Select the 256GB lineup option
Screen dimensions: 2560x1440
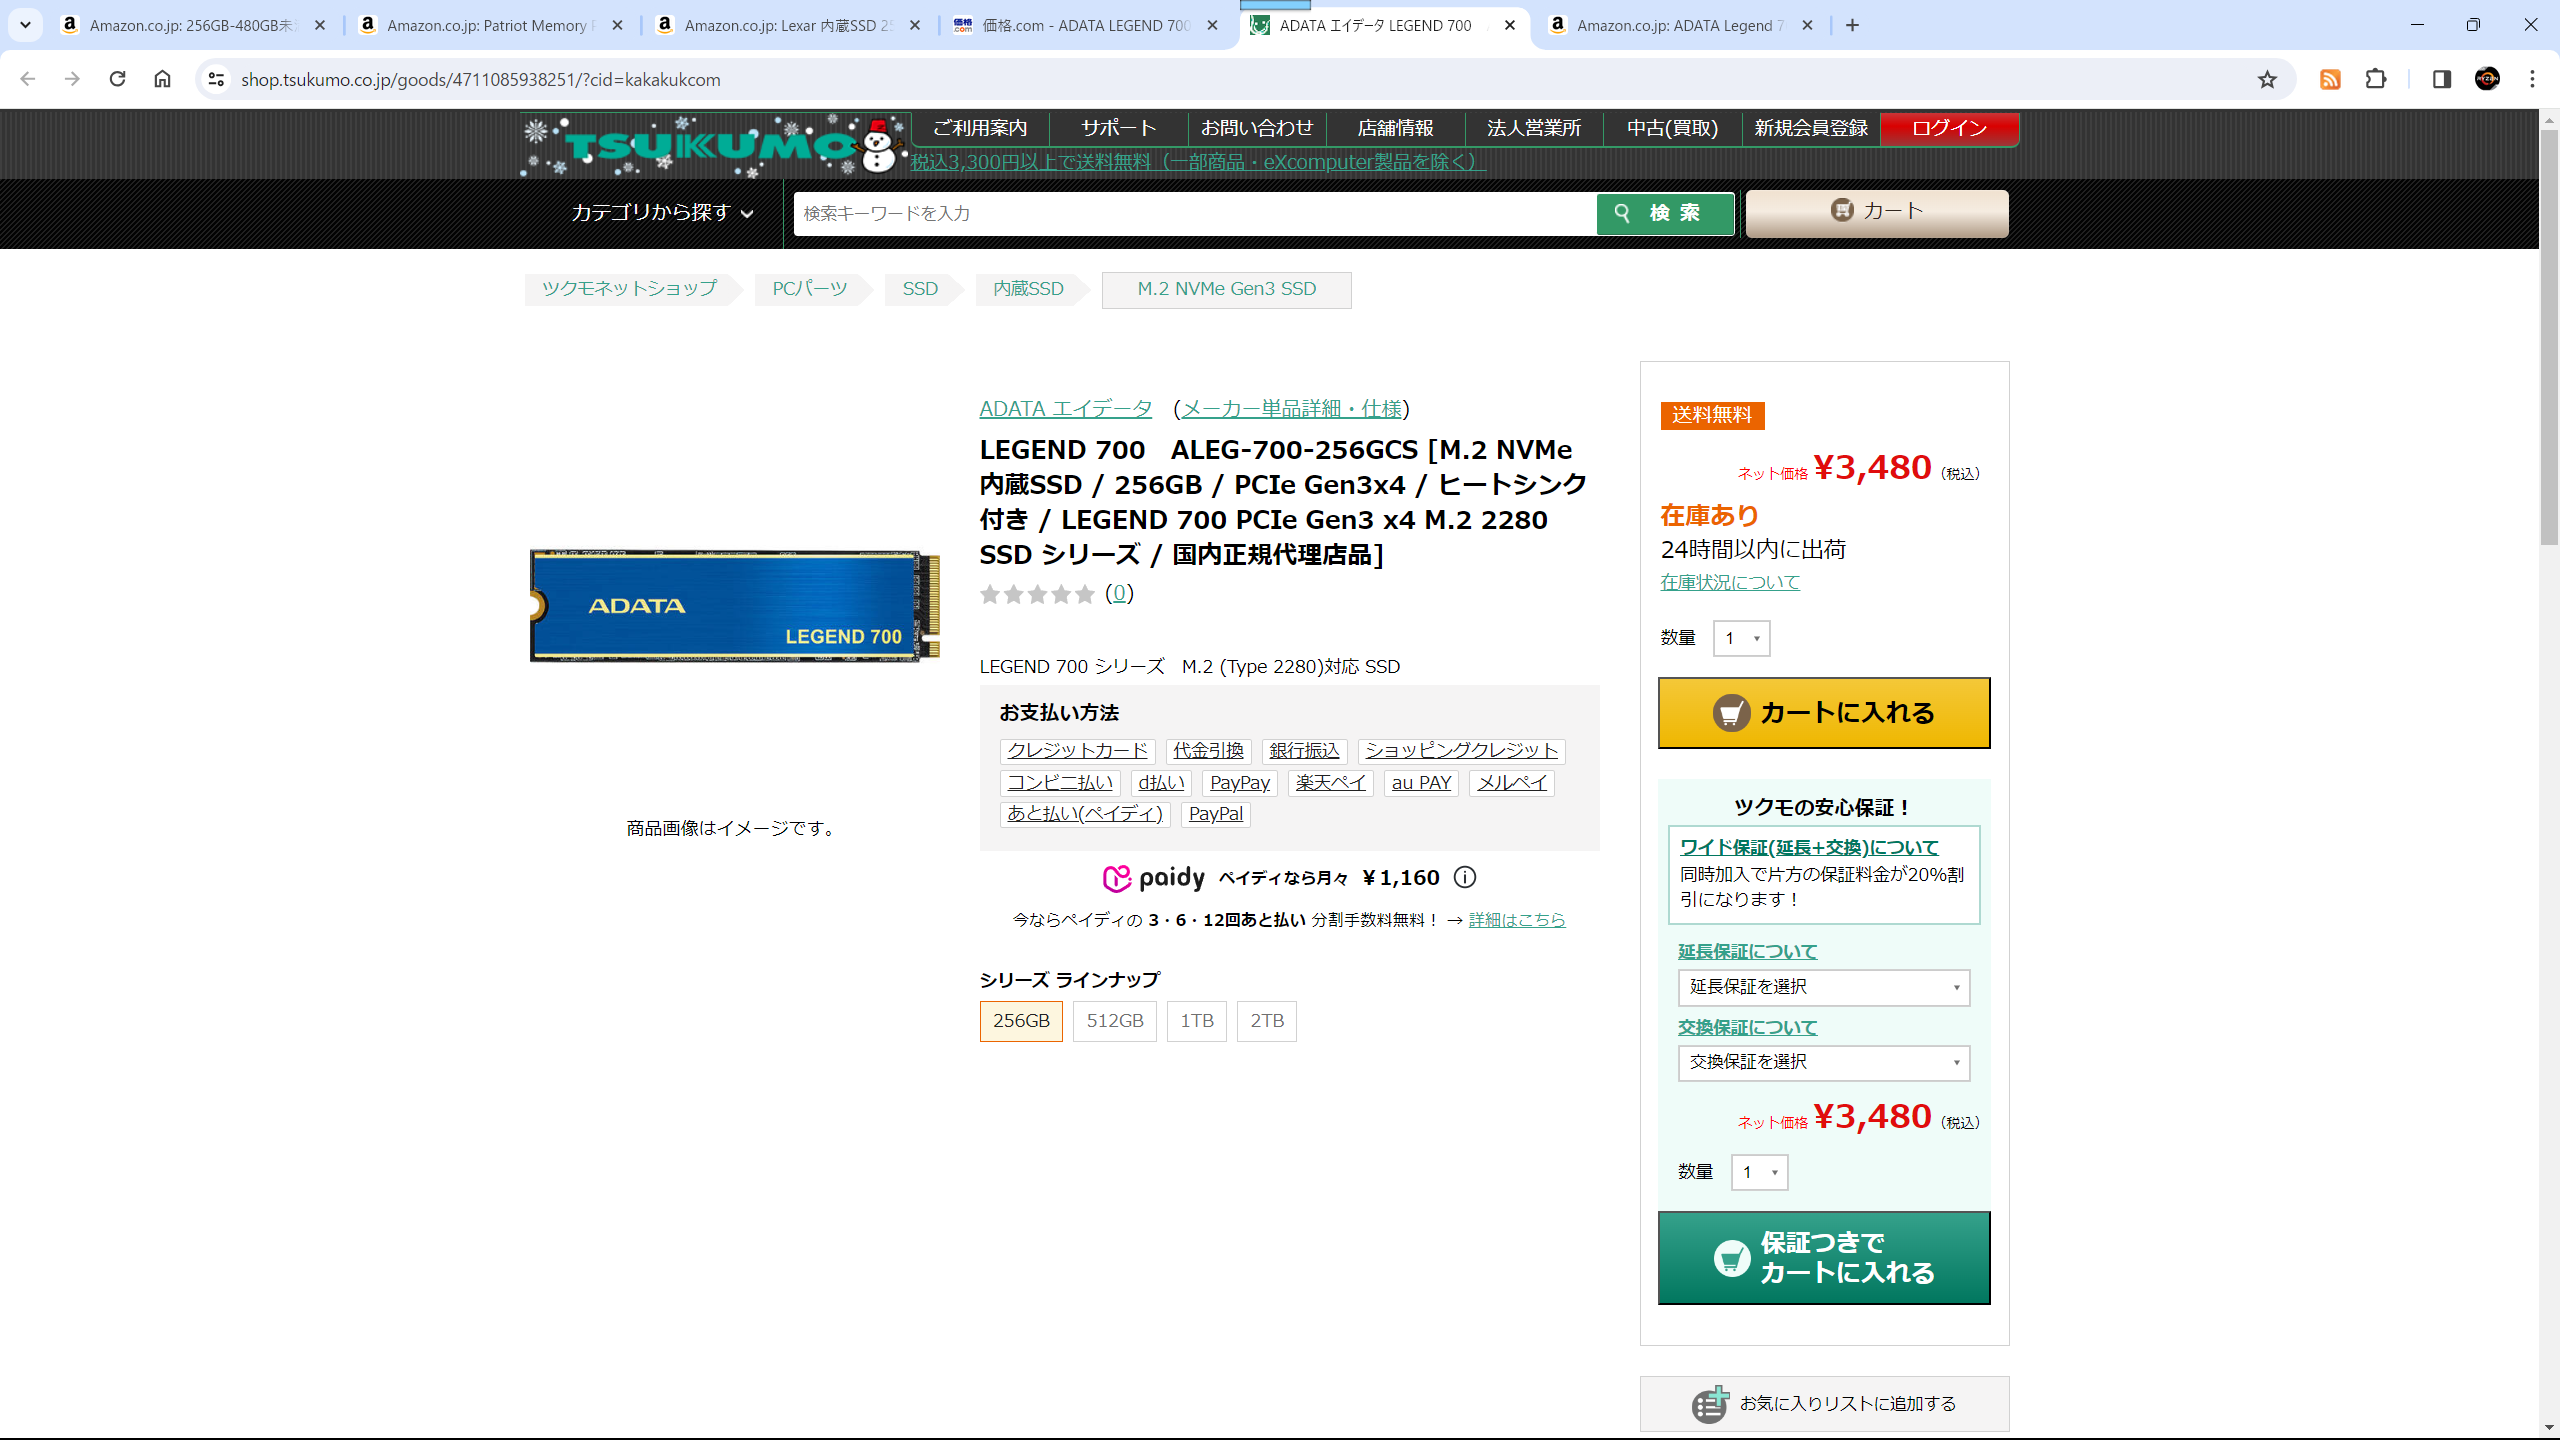[1021, 1021]
